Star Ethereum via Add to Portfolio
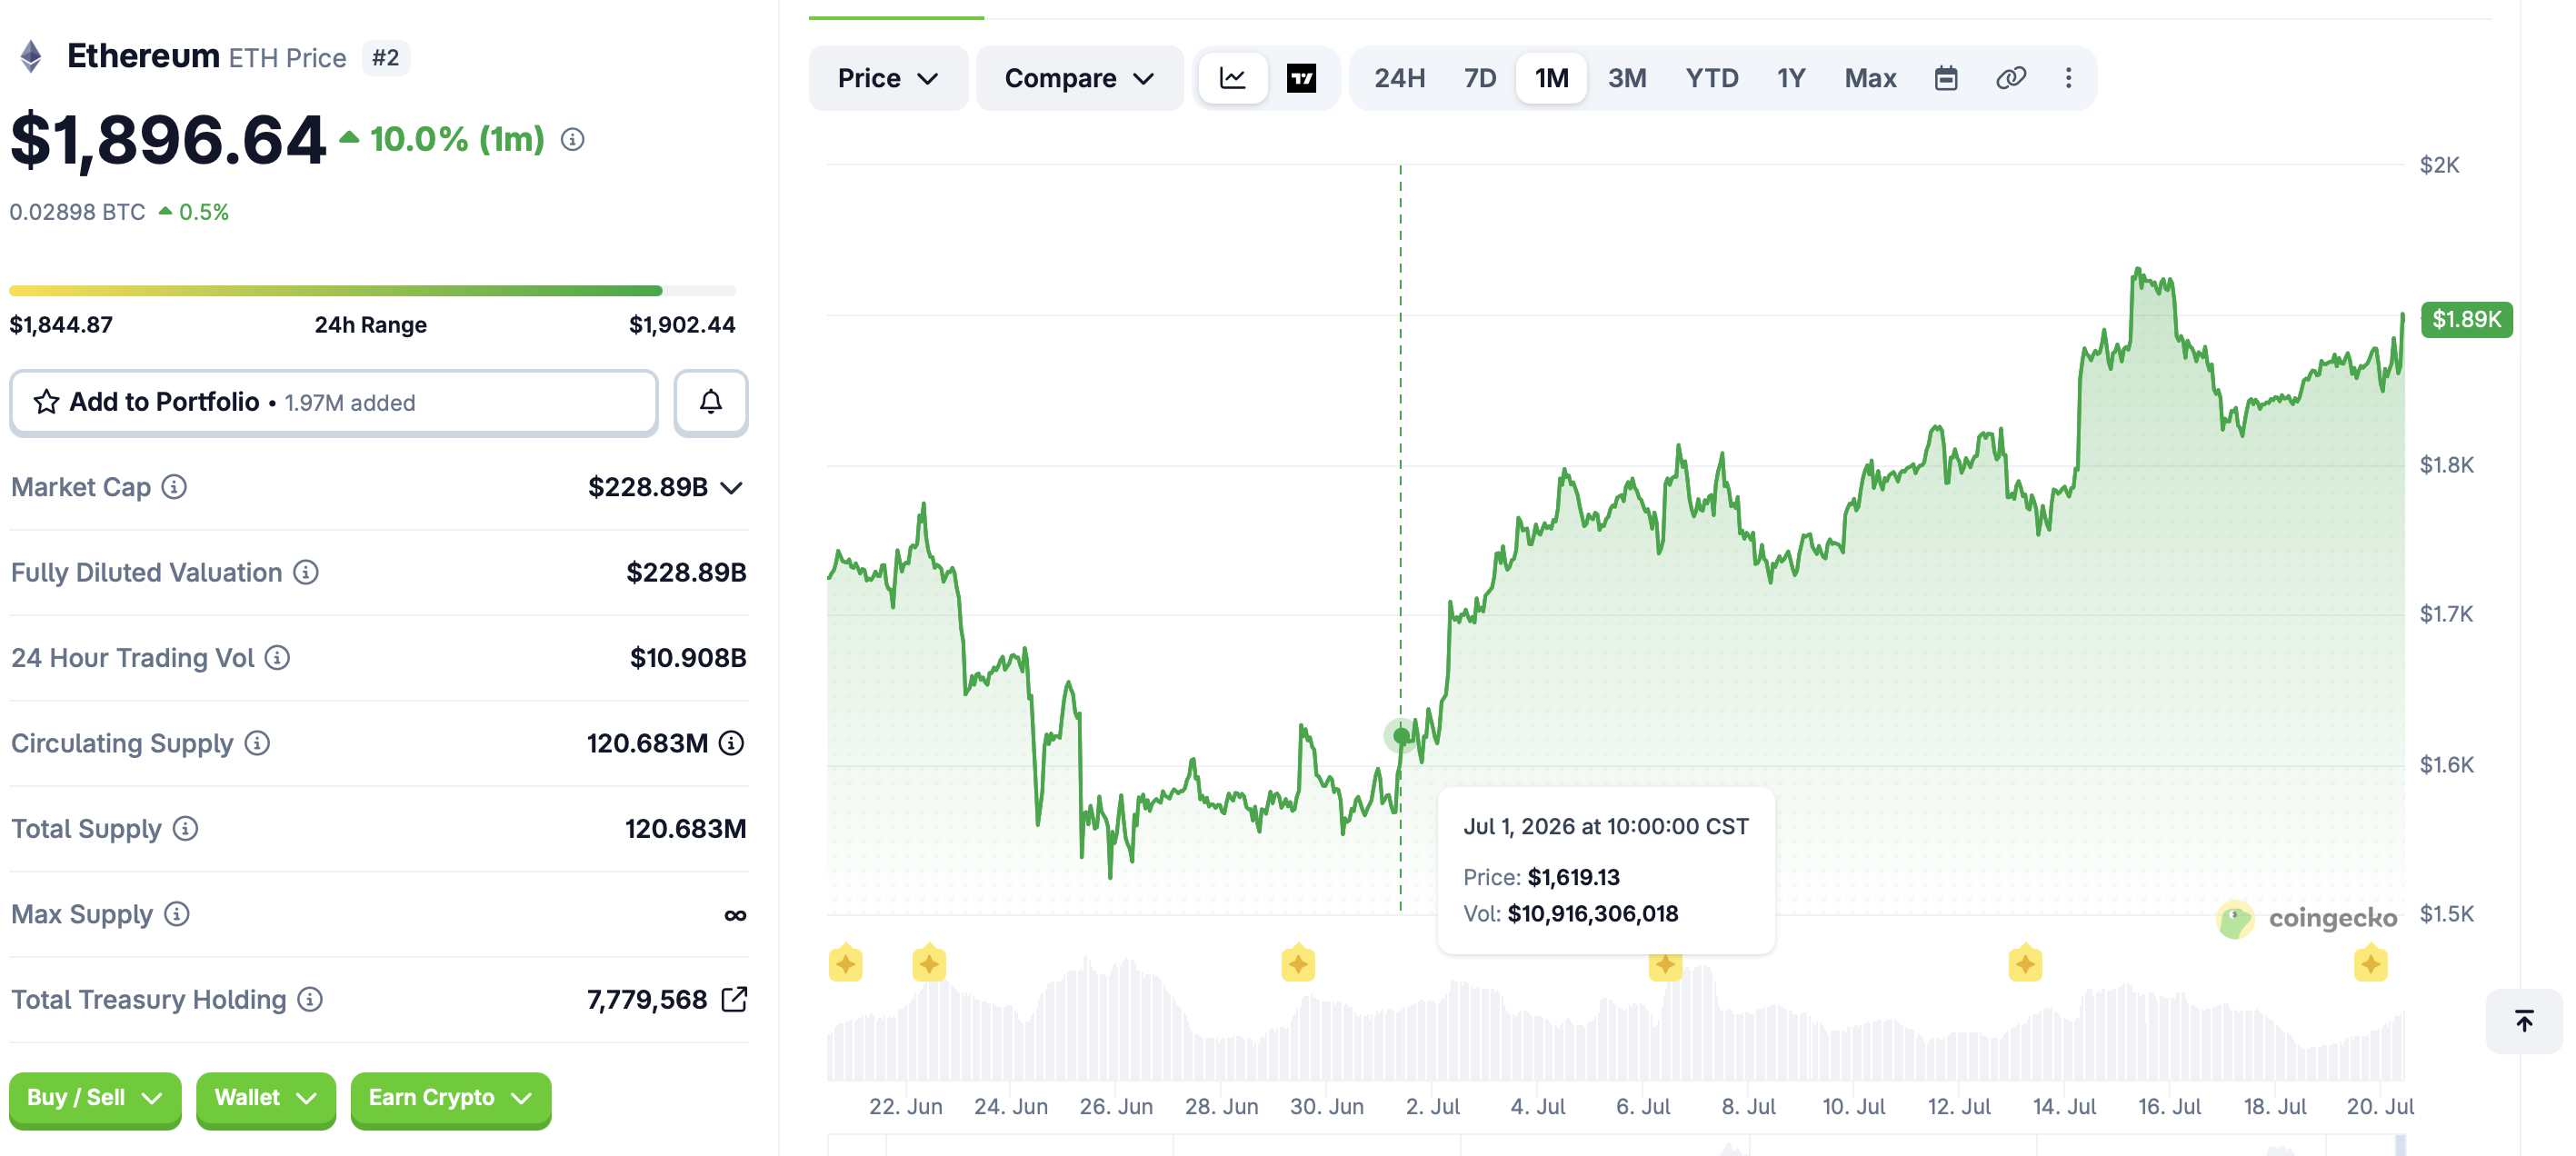Screen dimensions: 2576x1156 (x=333, y=402)
